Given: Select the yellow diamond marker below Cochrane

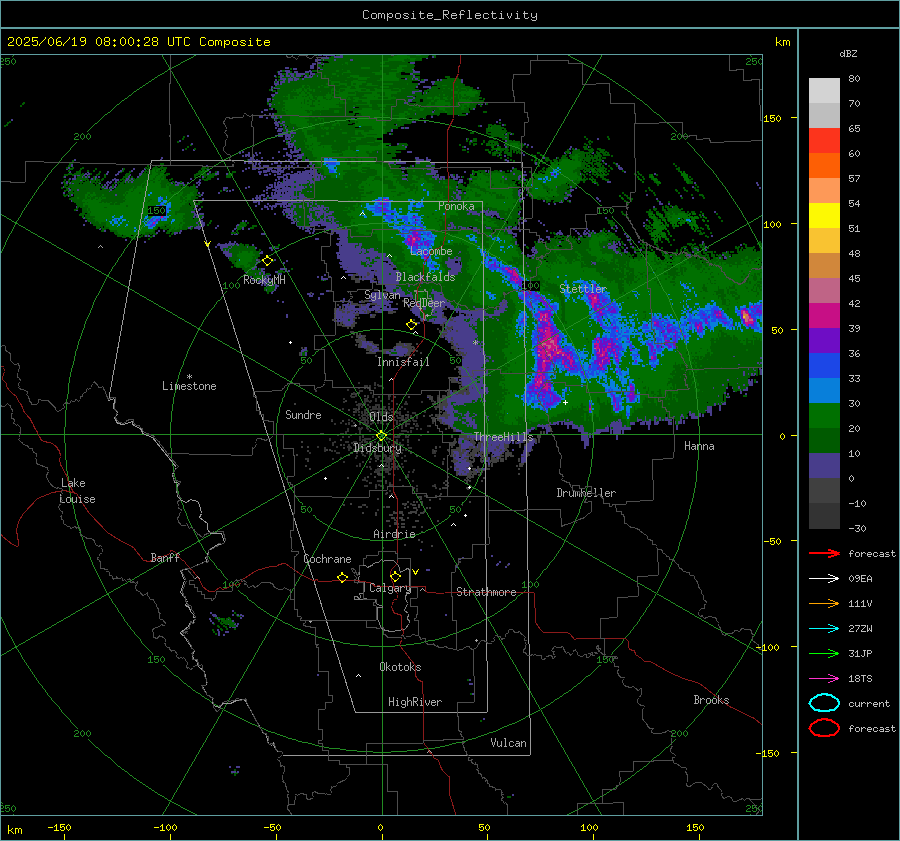Looking at the screenshot, I should [x=342, y=577].
